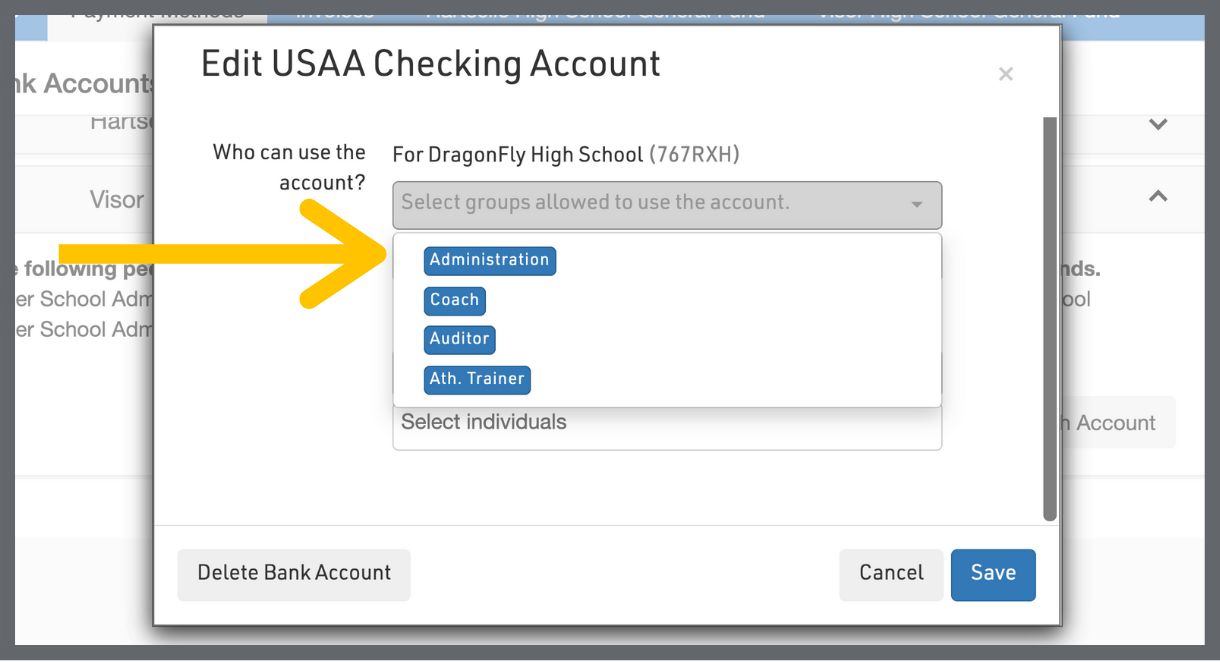Save the bank account changes
The height and width of the screenshot is (662, 1220).
coord(992,573)
